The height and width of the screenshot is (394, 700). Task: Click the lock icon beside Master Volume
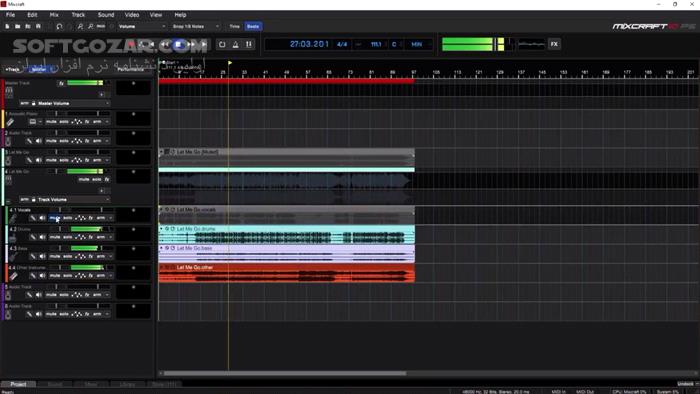pyautogui.click(x=33, y=104)
